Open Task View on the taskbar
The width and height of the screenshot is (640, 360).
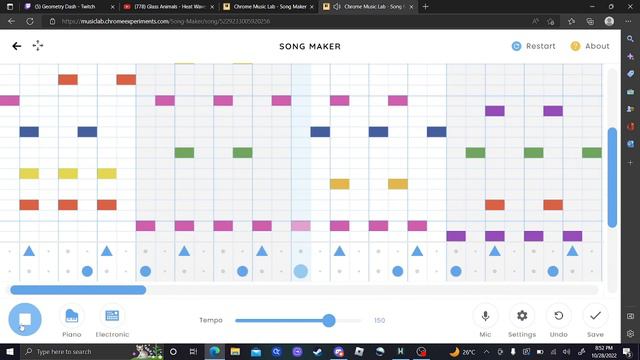(x=193, y=351)
